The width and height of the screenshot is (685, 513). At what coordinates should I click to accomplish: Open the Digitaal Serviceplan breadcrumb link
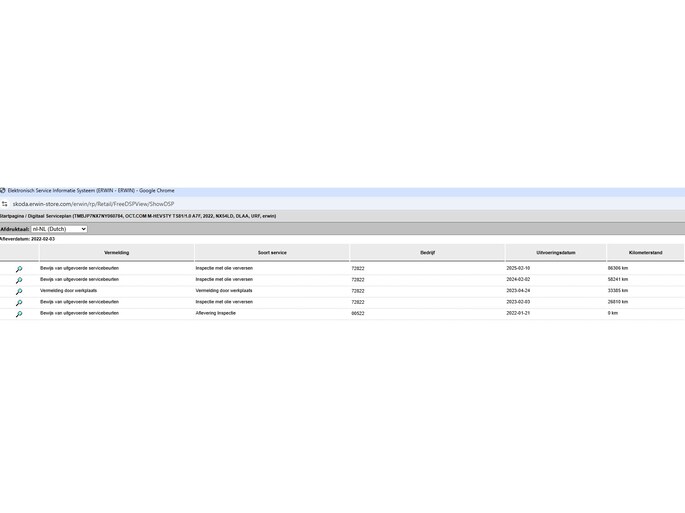coord(48,216)
